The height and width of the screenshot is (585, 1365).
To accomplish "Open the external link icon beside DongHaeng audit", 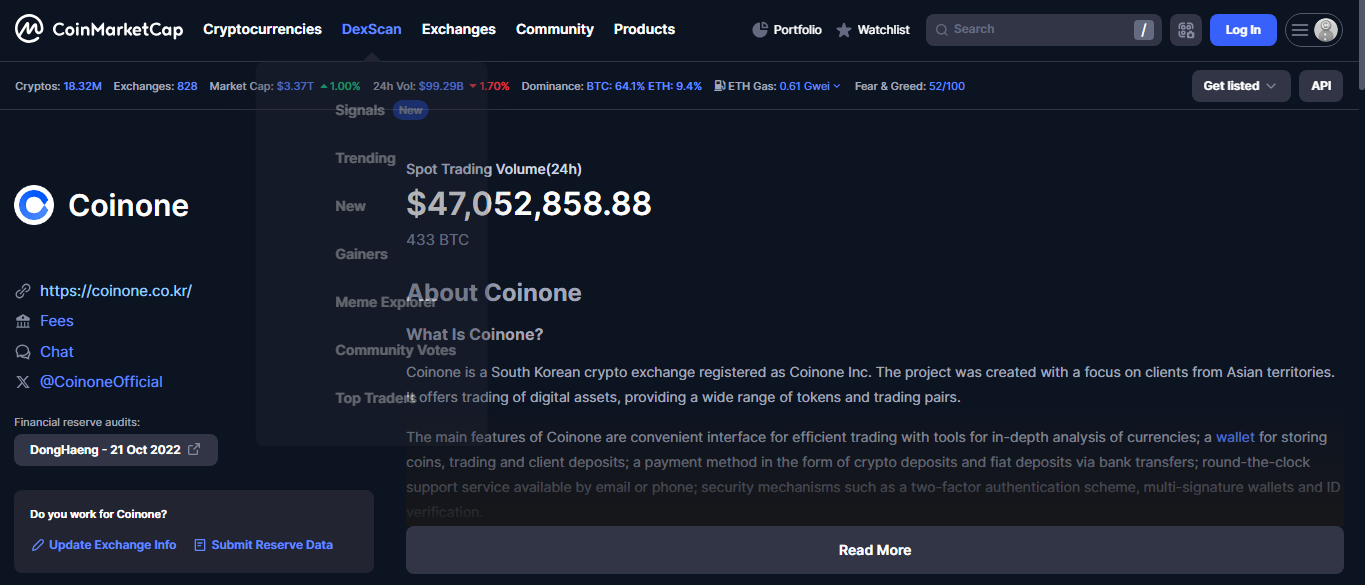I will coord(194,450).
